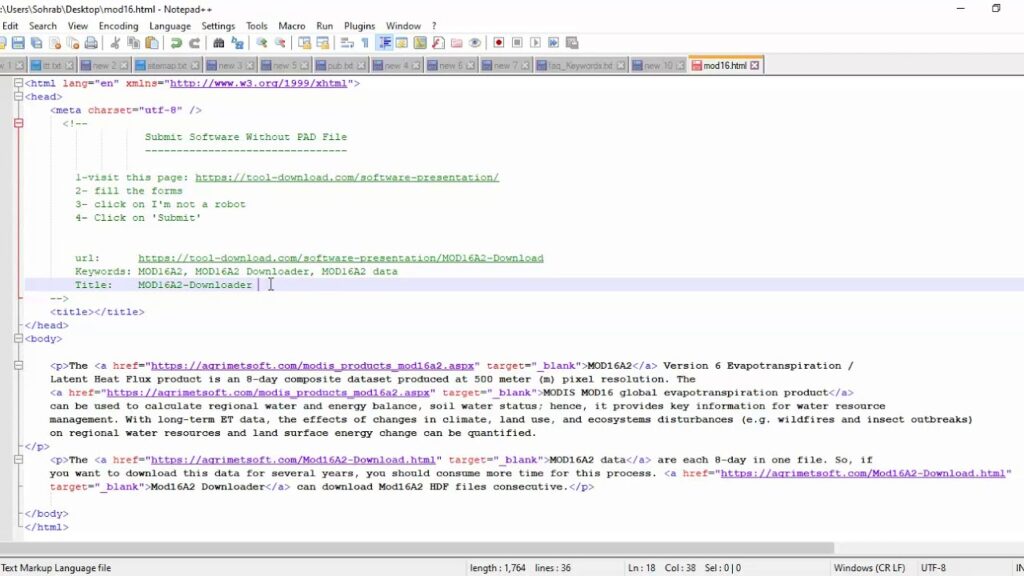Screen dimensions: 1024x576
Task: Open Find with the binoculars icon
Action: coord(219,43)
